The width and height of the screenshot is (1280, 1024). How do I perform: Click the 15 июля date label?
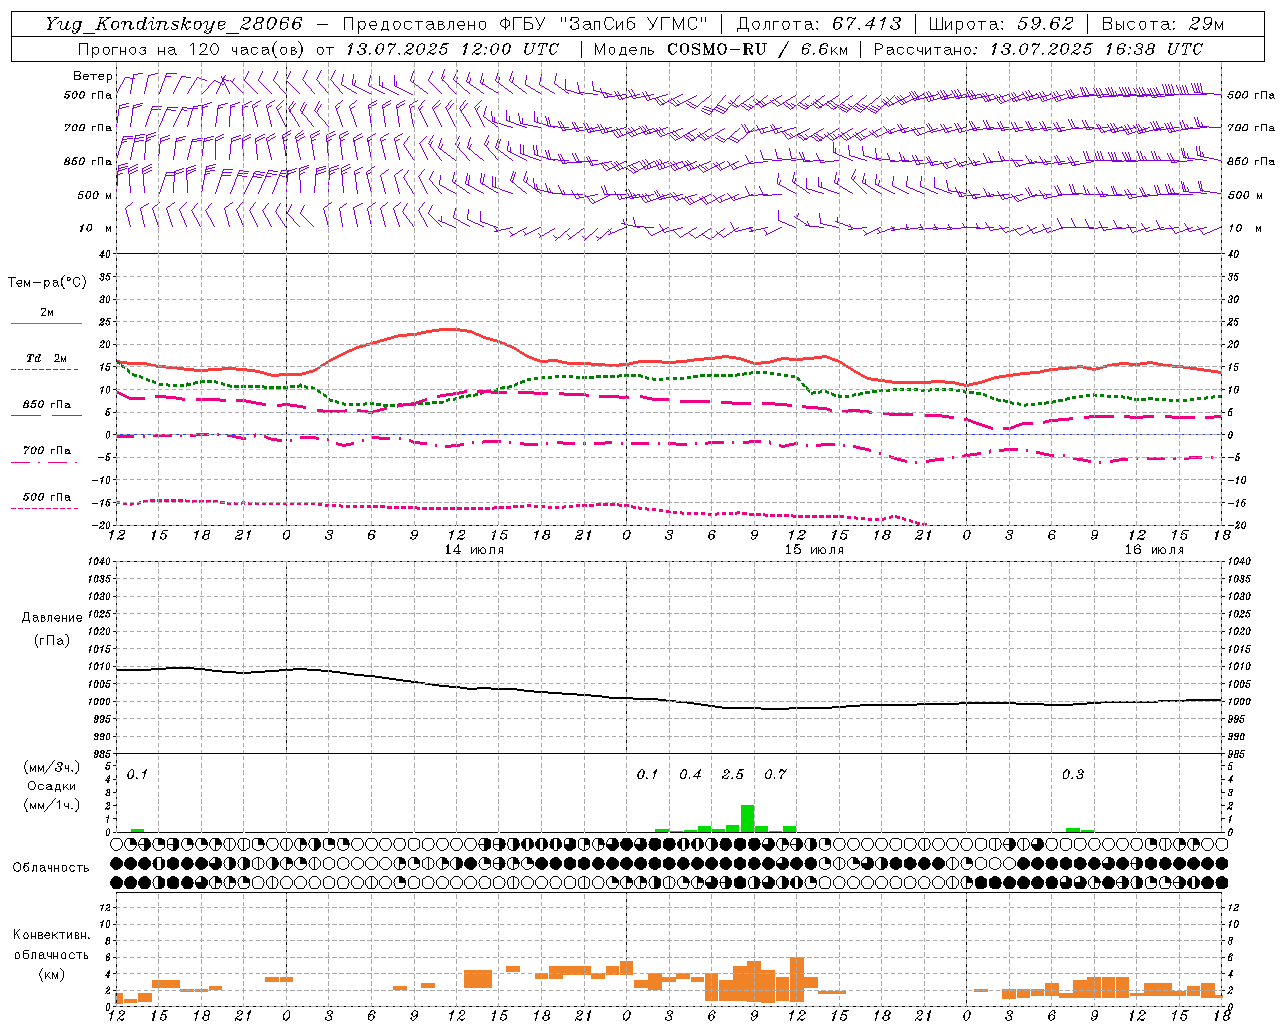[813, 550]
